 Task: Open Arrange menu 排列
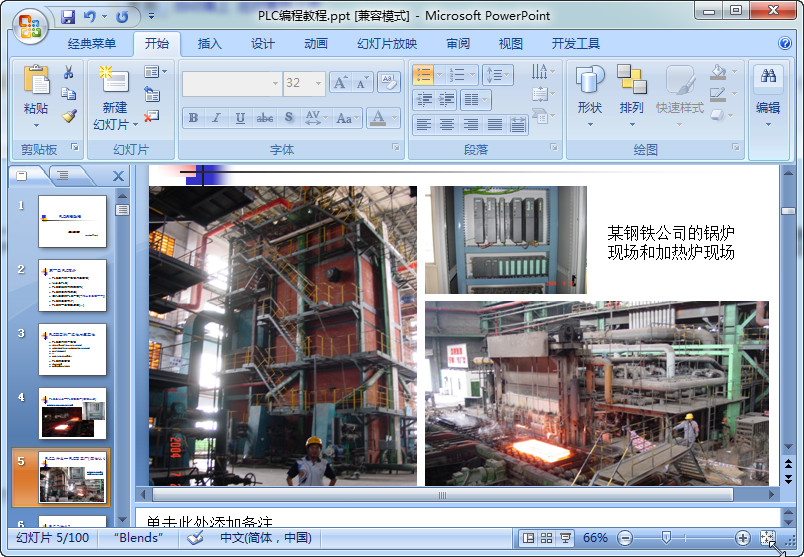[x=632, y=96]
